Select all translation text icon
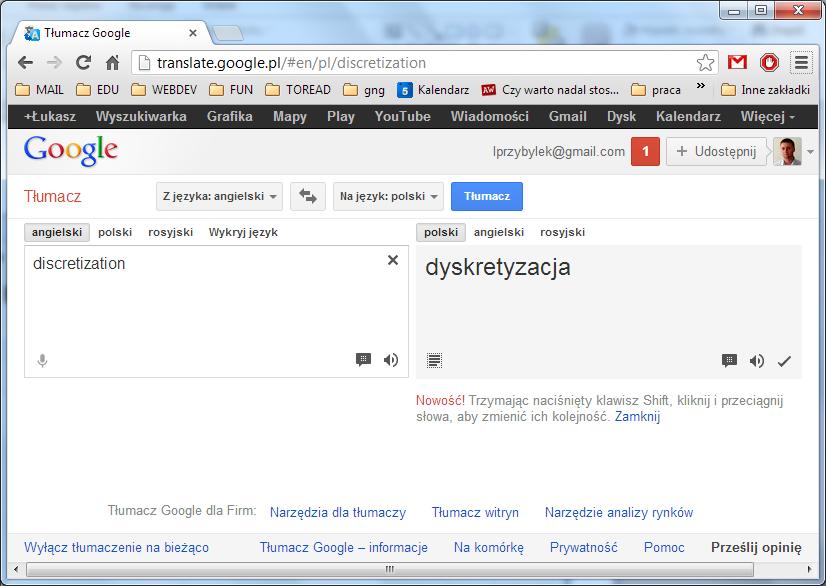This screenshot has width=826, height=586. pyautogui.click(x=435, y=360)
